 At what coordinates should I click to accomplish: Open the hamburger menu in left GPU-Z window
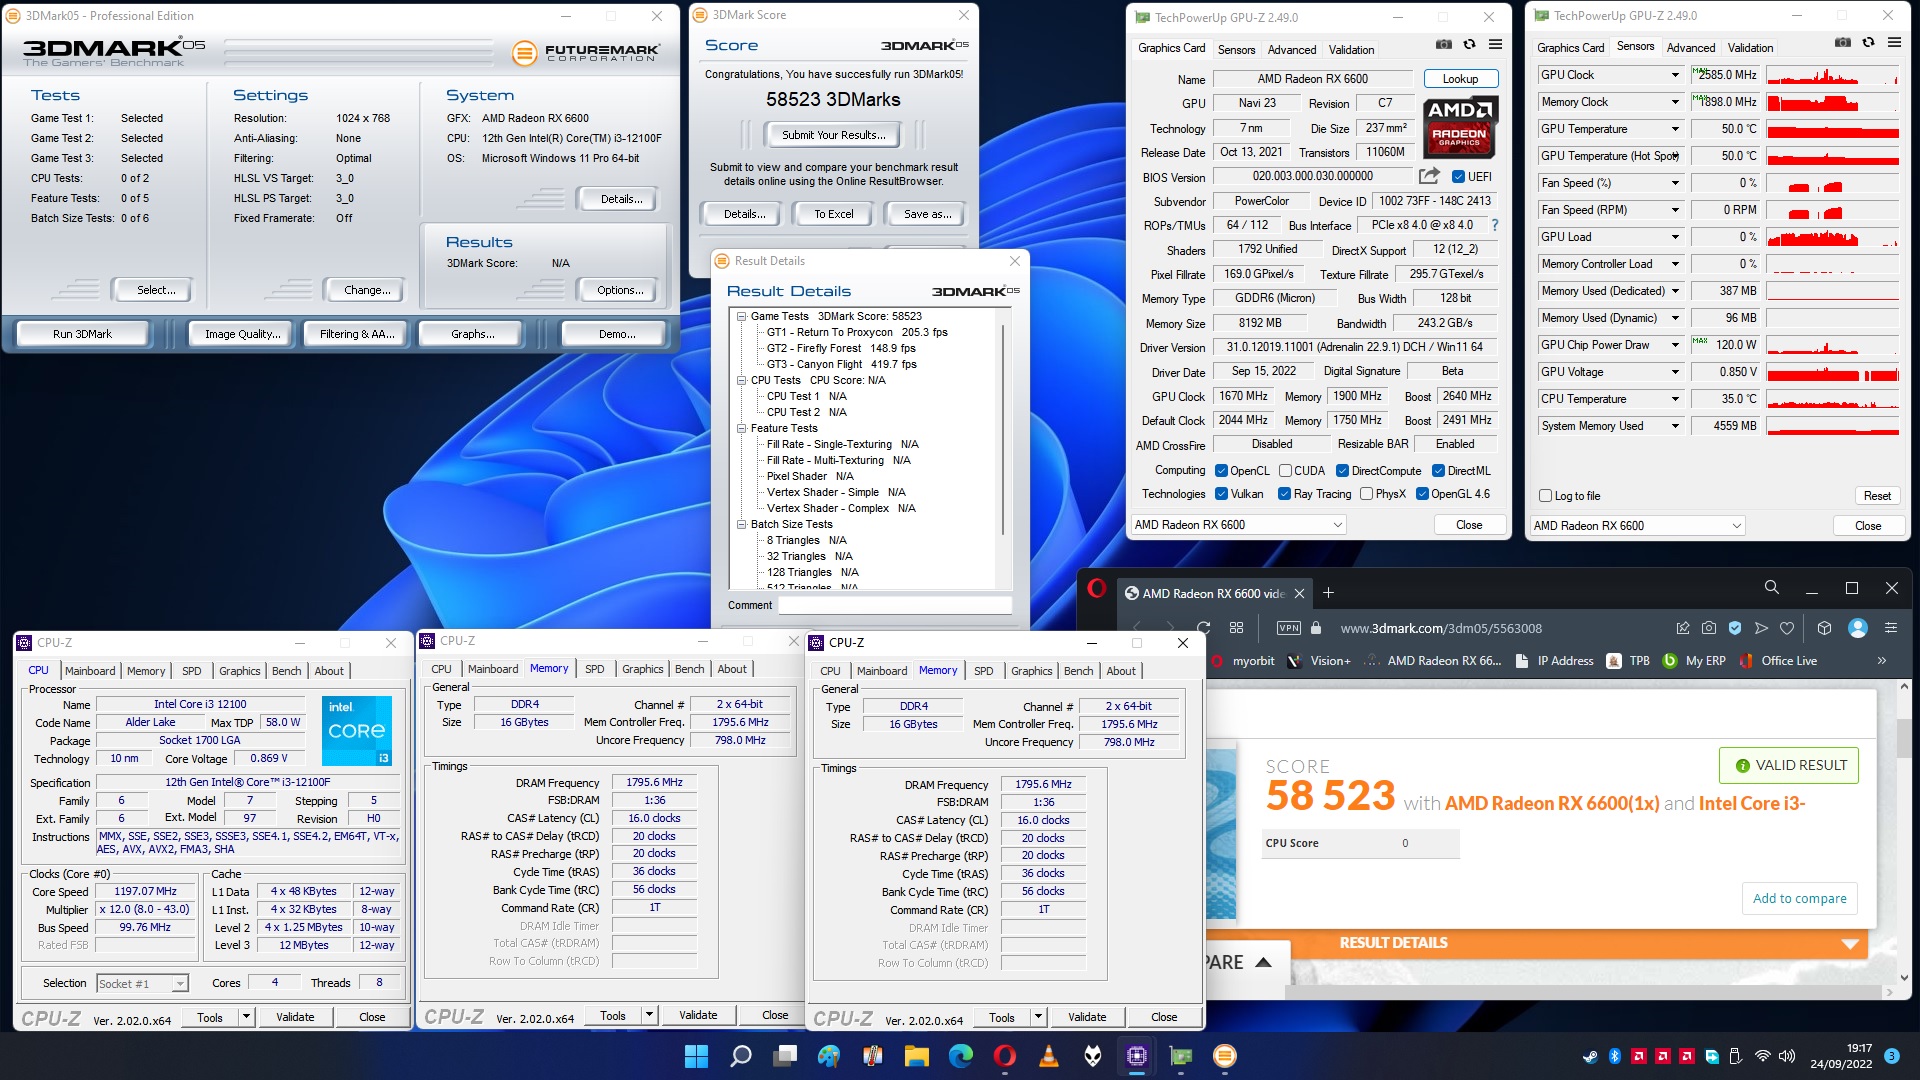1495,45
